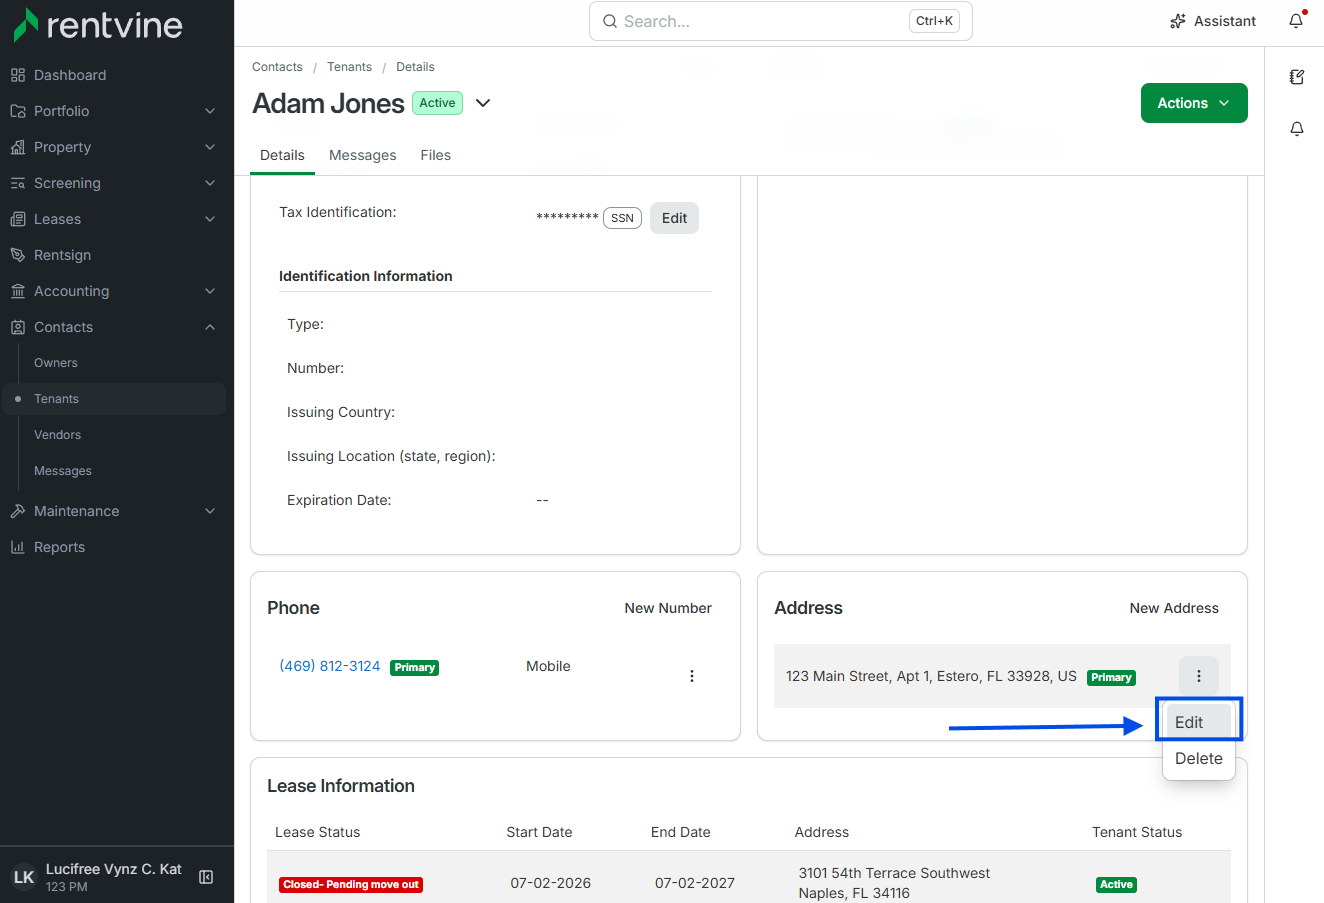Viewport: 1324px width, 903px height.
Task: Expand the Leases menu chevron
Action: pyautogui.click(x=210, y=219)
